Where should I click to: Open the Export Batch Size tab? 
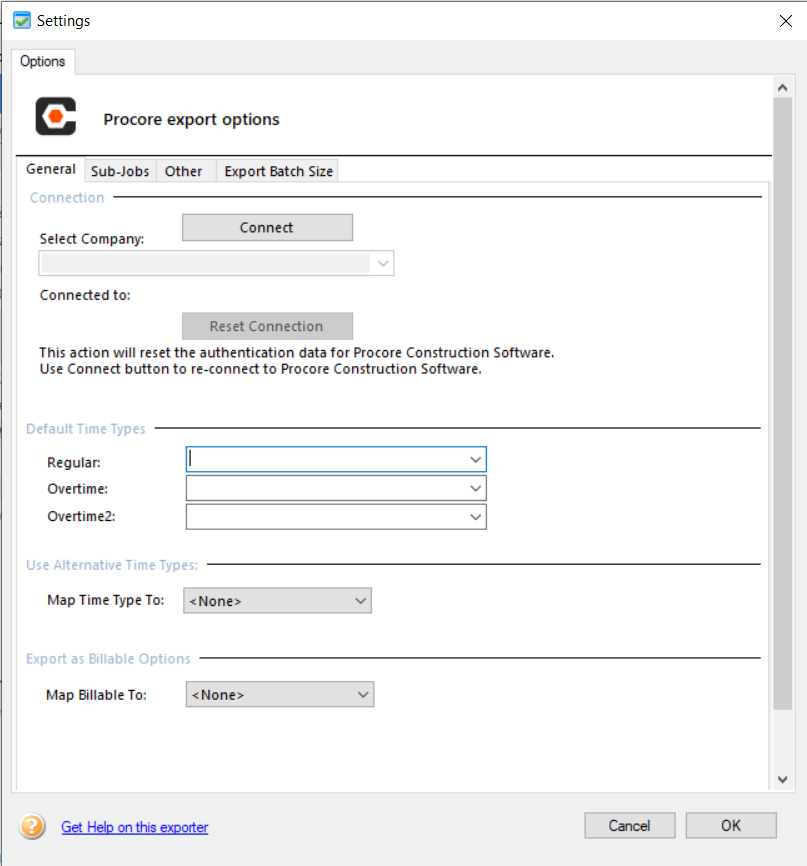click(278, 171)
